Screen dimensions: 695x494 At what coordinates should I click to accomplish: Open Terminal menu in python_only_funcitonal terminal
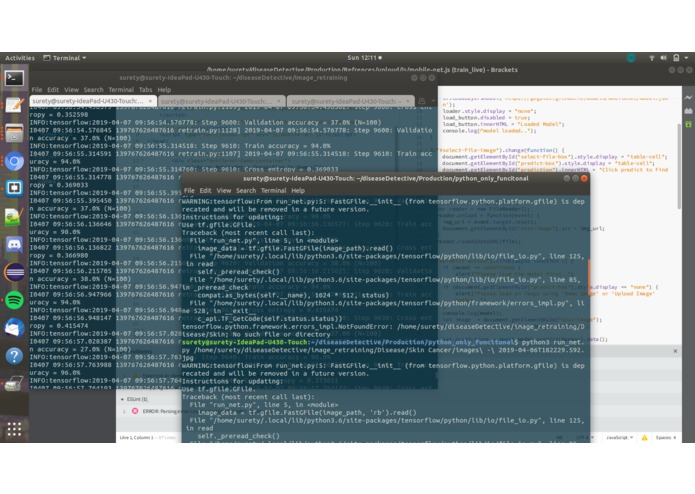pos(273,191)
